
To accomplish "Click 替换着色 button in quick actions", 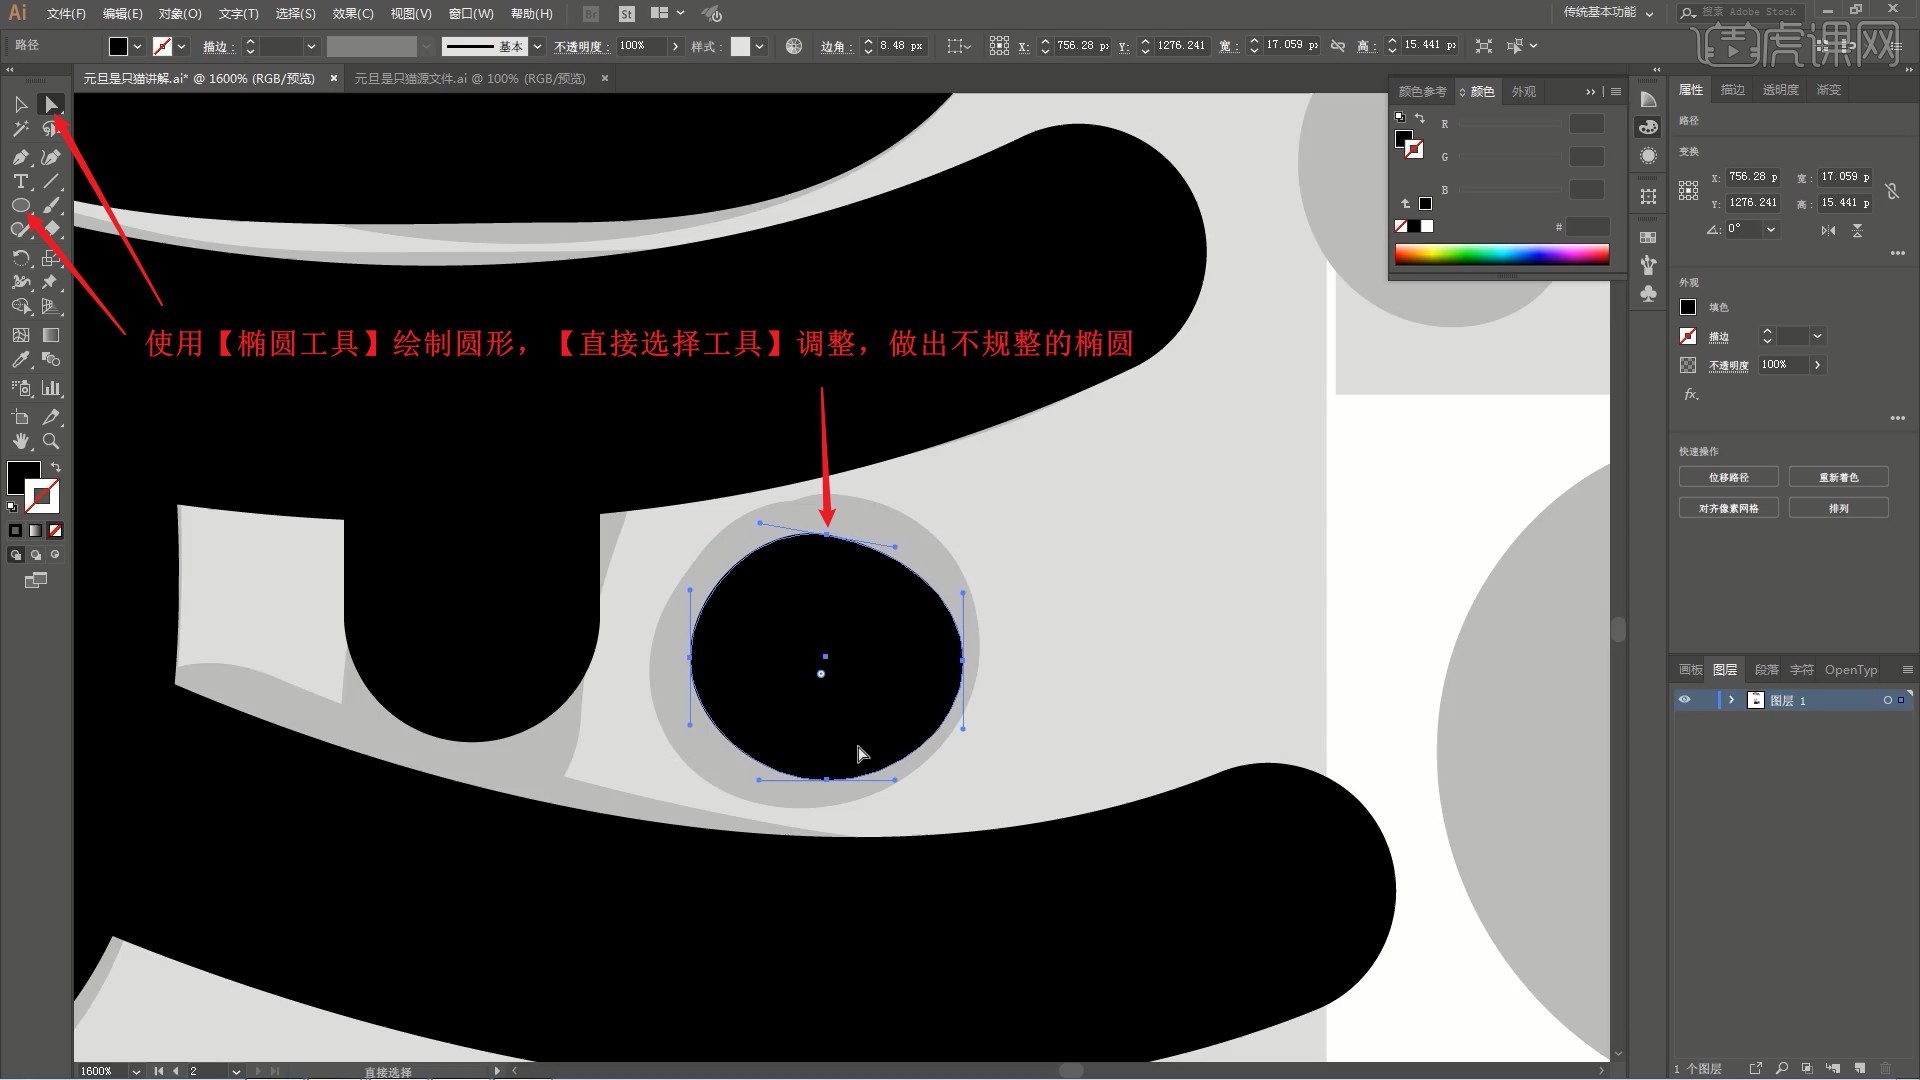I will click(x=1841, y=477).
